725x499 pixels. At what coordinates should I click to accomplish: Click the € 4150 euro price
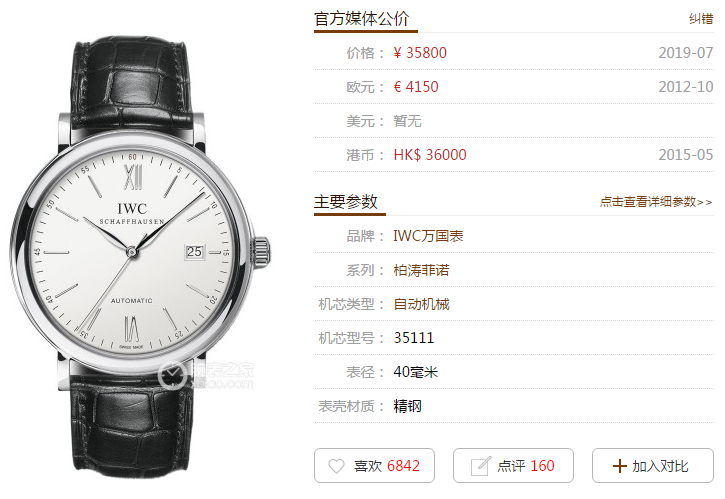(416, 86)
